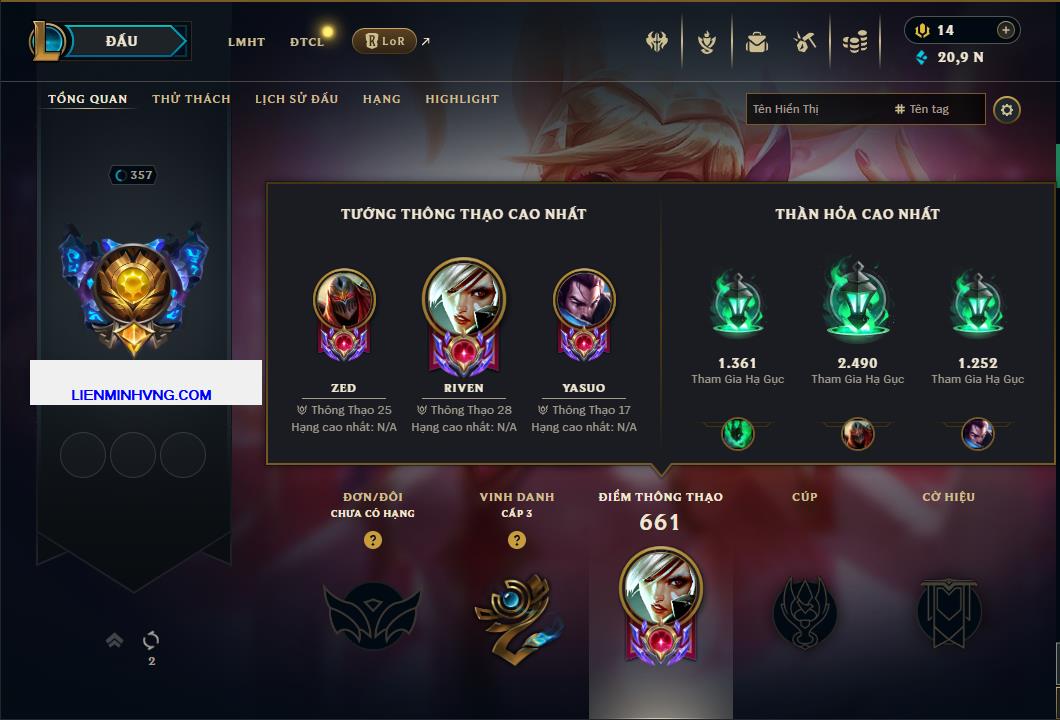Open the backpack items icon
Image resolution: width=1060 pixels, height=720 pixels.
756,43
